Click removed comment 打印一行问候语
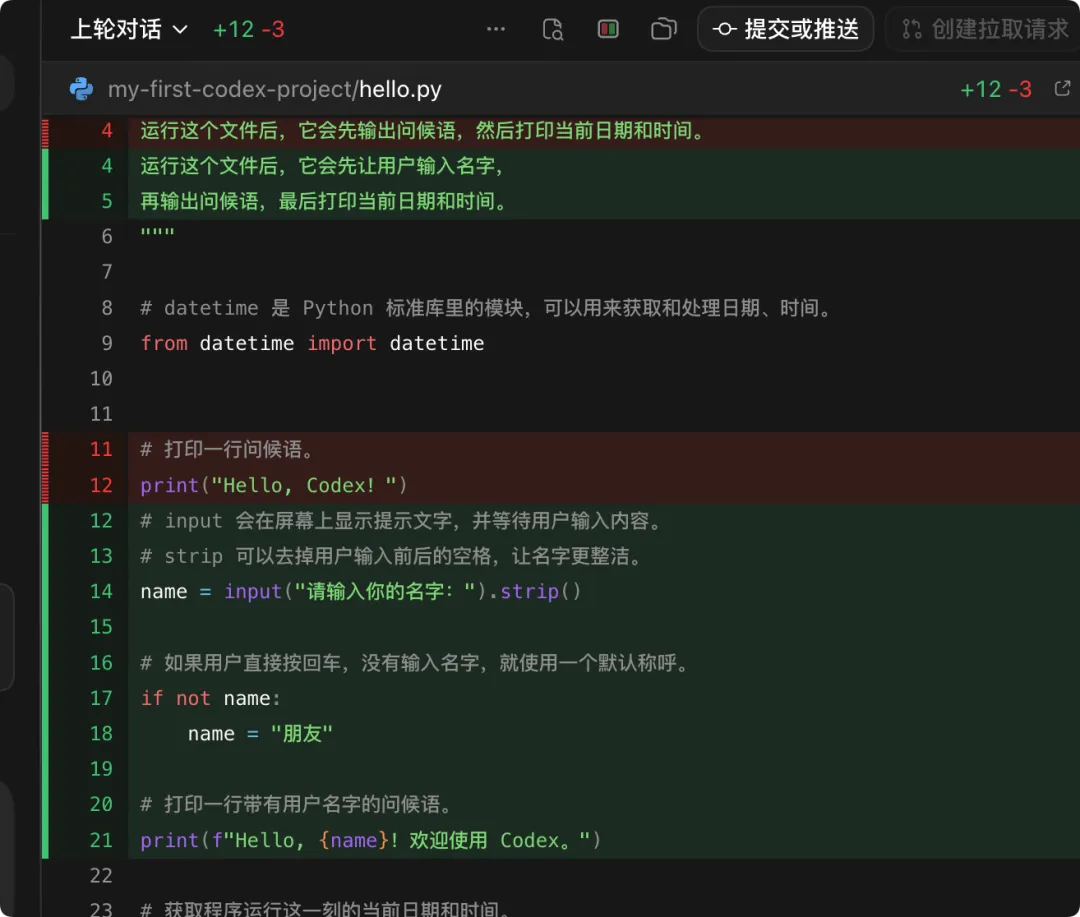Image resolution: width=1080 pixels, height=917 pixels. (229, 450)
